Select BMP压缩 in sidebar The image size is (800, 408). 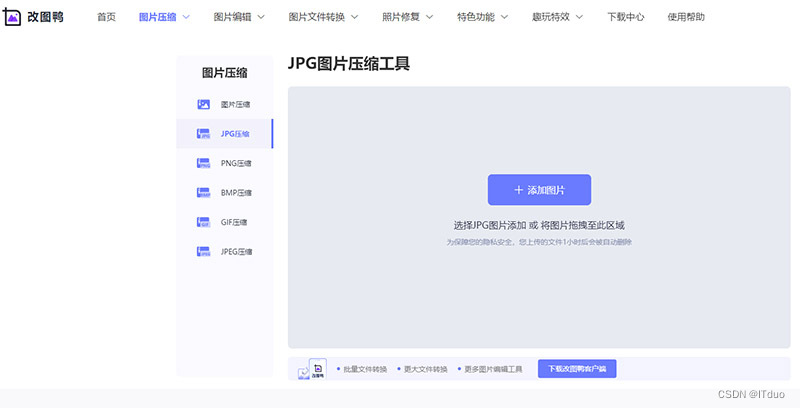pyautogui.click(x=224, y=193)
